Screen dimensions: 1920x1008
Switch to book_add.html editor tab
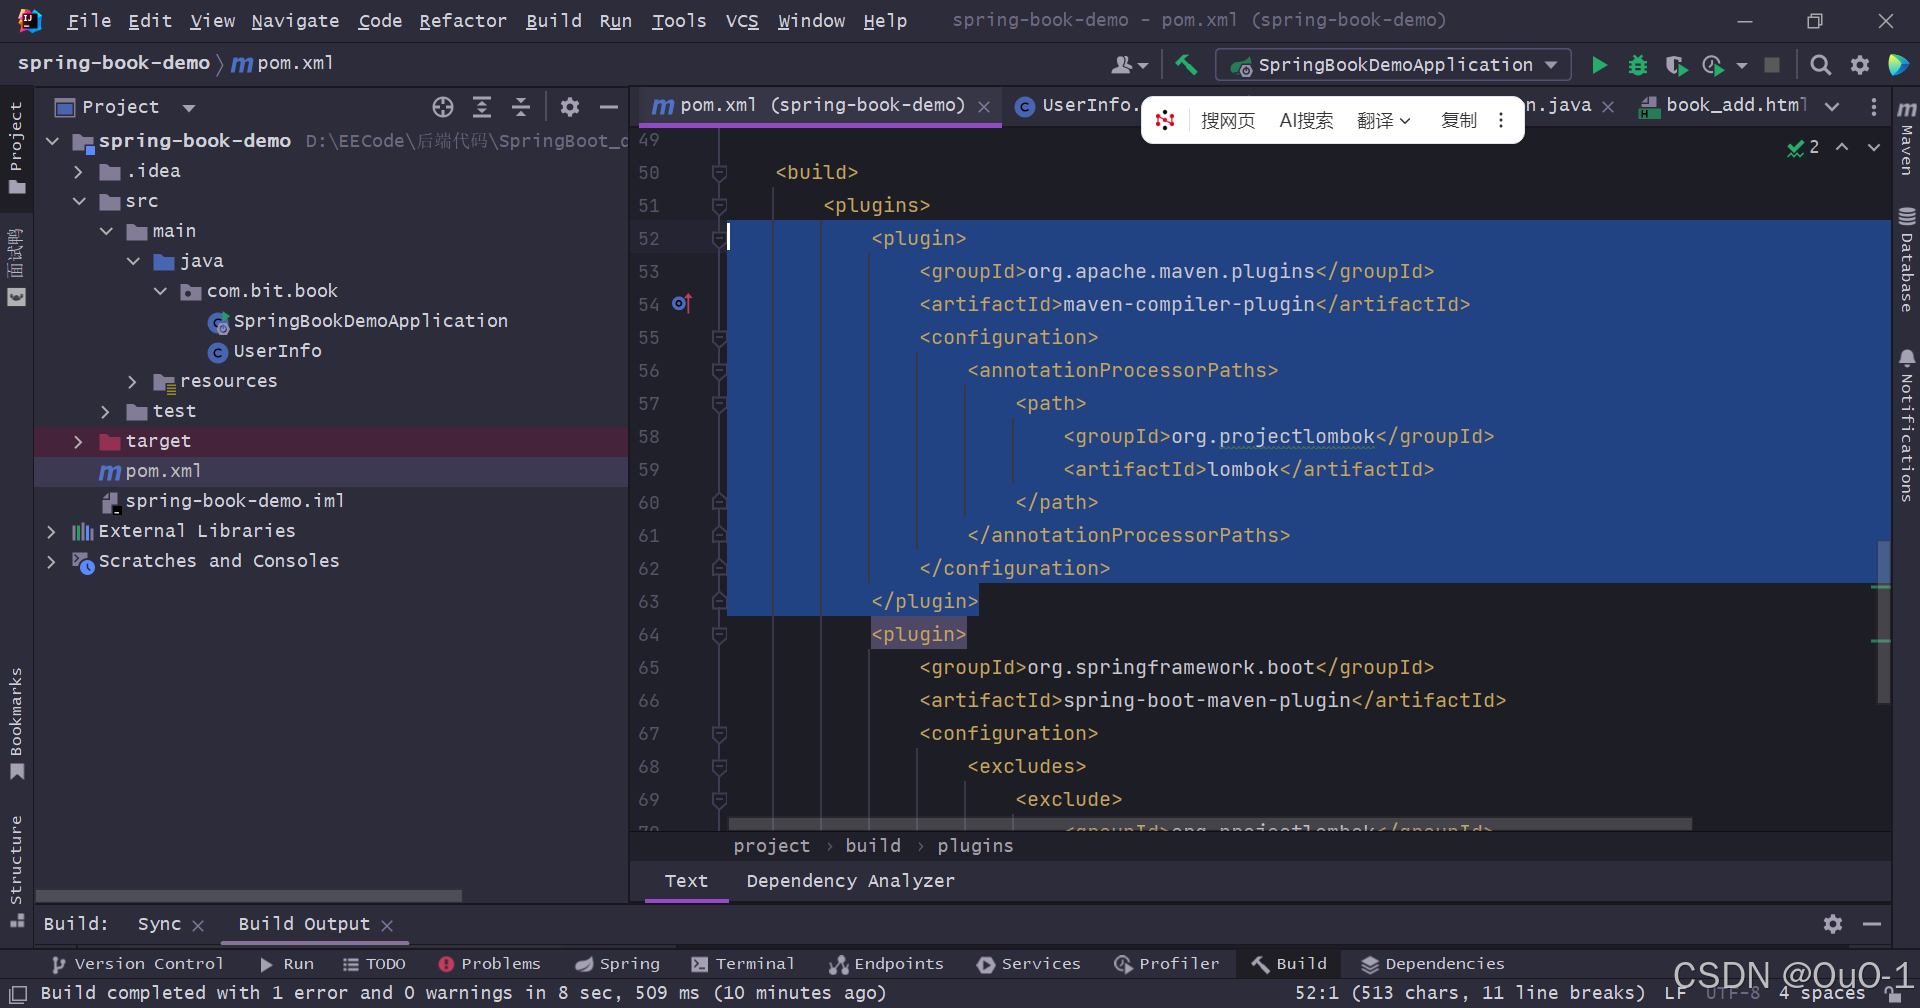click(1723, 105)
